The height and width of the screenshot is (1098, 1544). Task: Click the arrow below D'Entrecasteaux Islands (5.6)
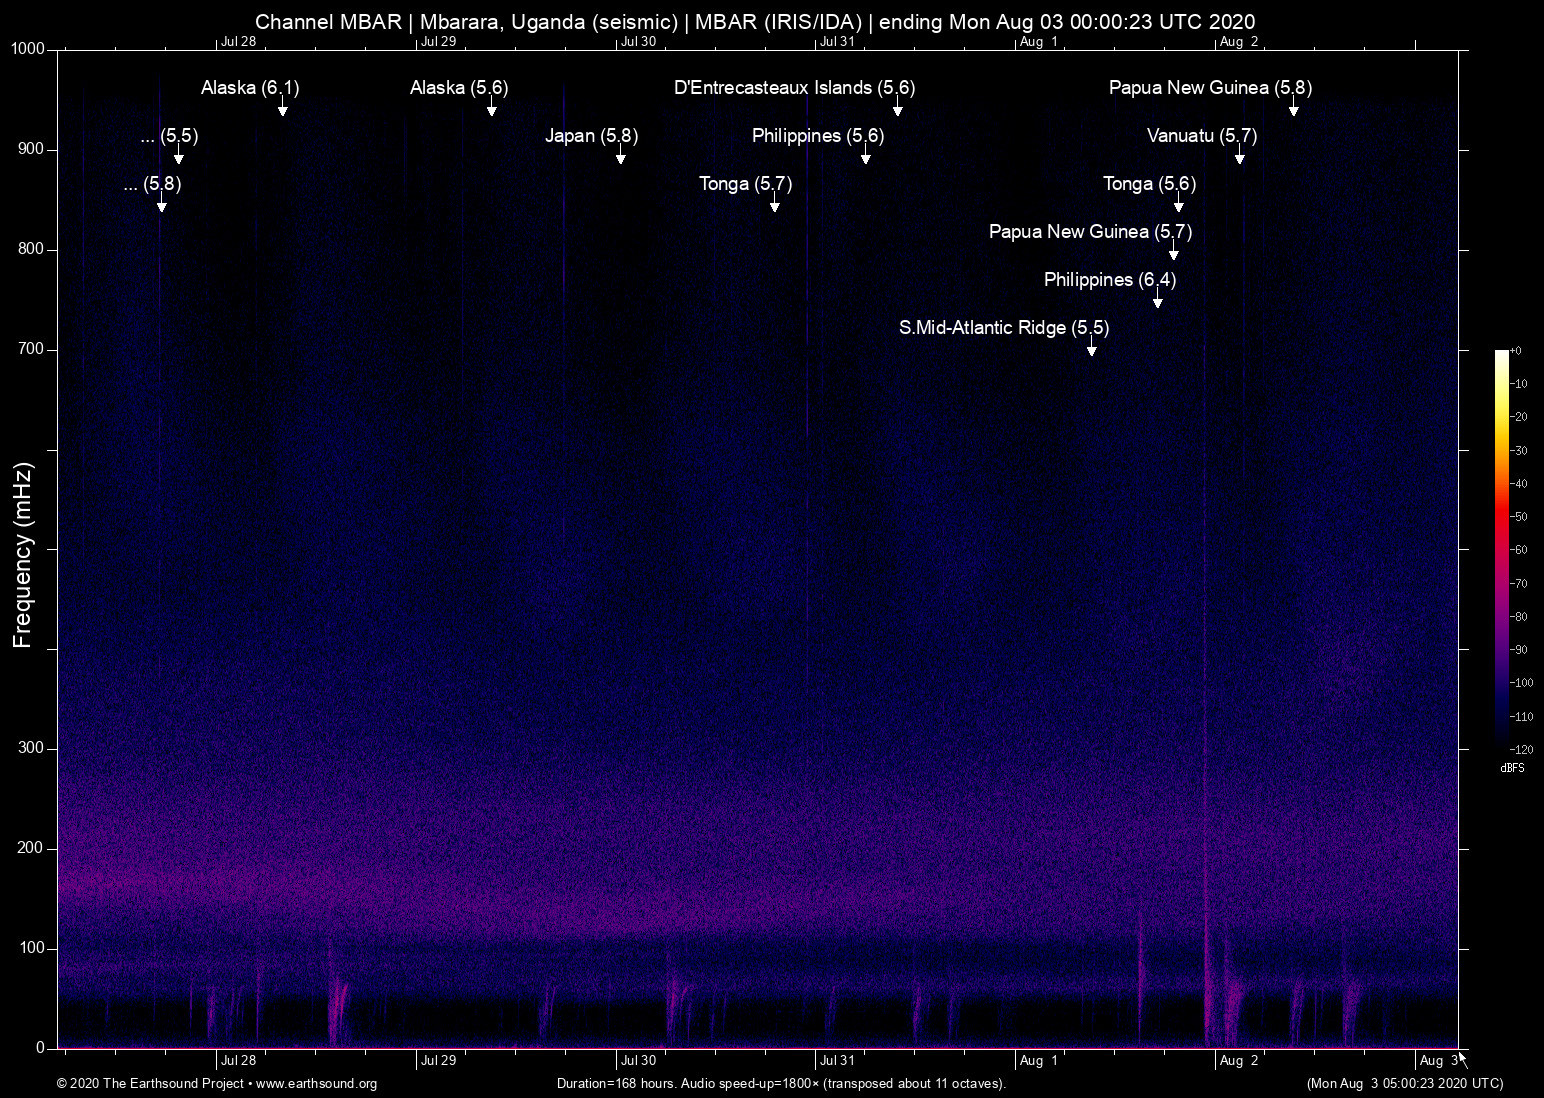[898, 108]
